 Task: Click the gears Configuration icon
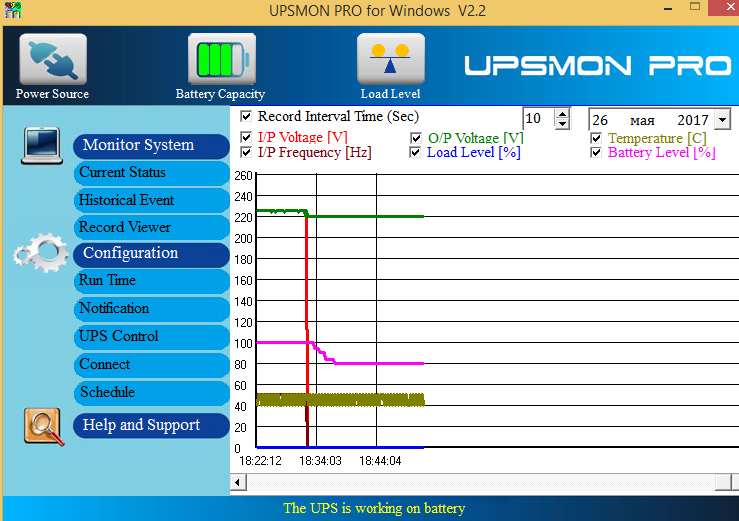(x=41, y=252)
